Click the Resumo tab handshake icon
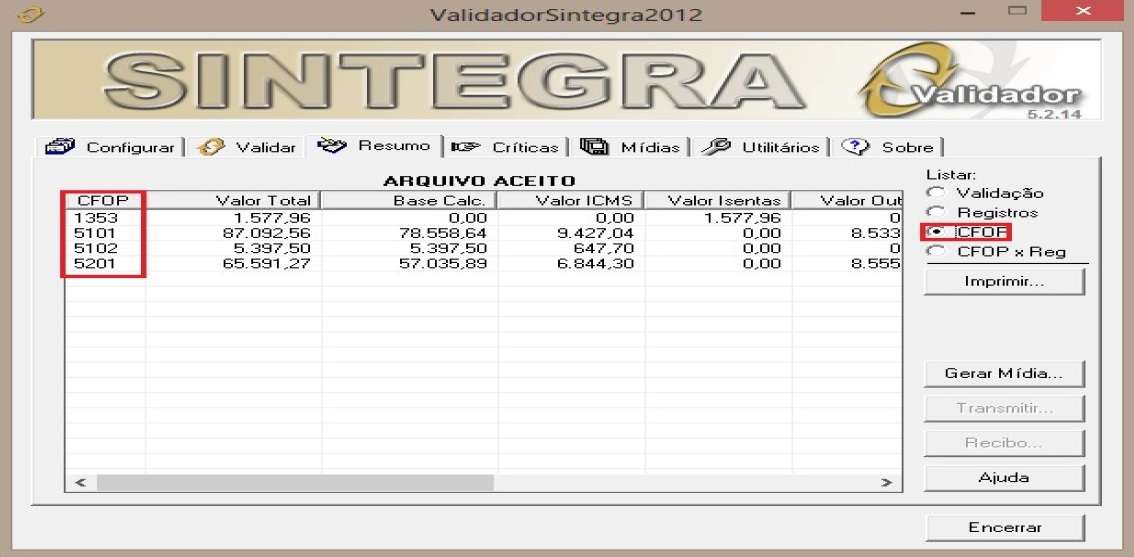This screenshot has width=1134, height=557. (332, 146)
